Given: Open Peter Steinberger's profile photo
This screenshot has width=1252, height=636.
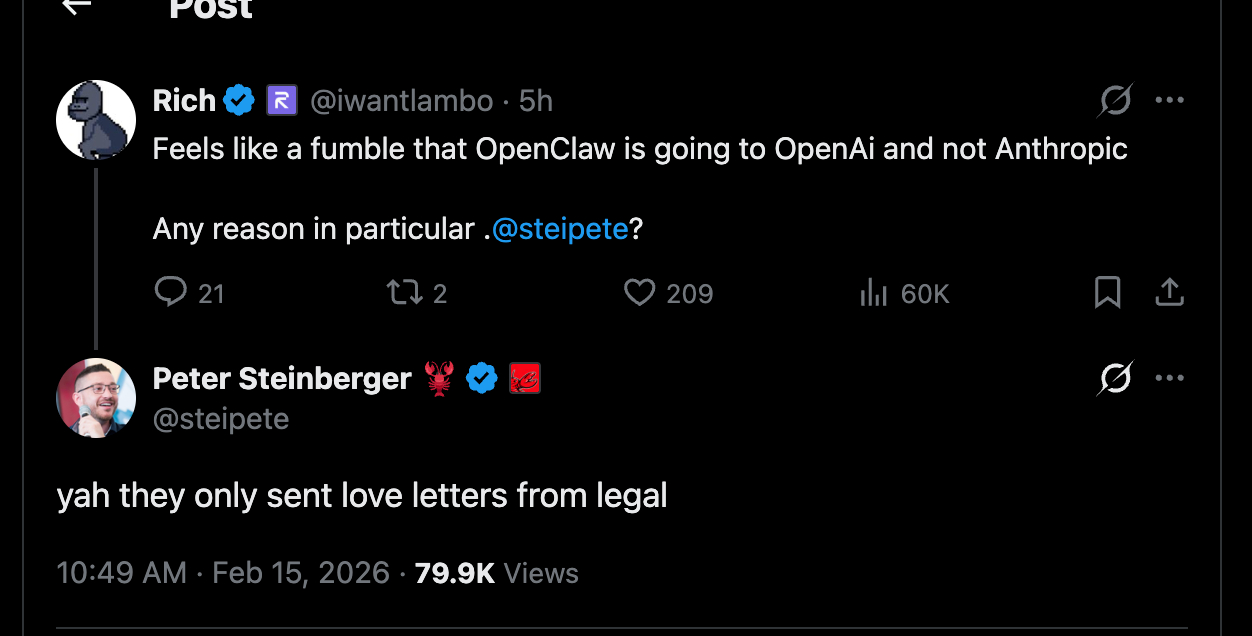Looking at the screenshot, I should coord(96,398).
